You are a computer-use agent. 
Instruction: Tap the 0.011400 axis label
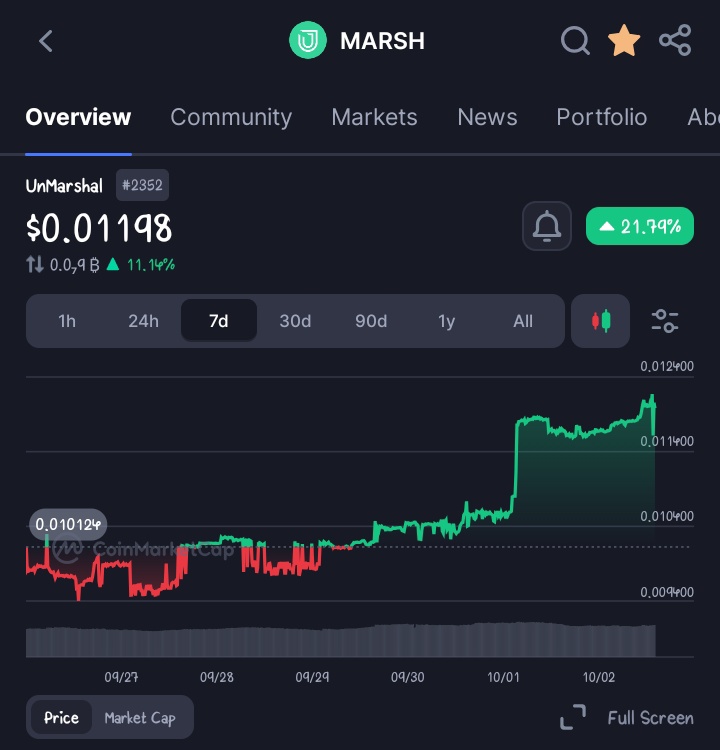pyautogui.click(x=667, y=441)
